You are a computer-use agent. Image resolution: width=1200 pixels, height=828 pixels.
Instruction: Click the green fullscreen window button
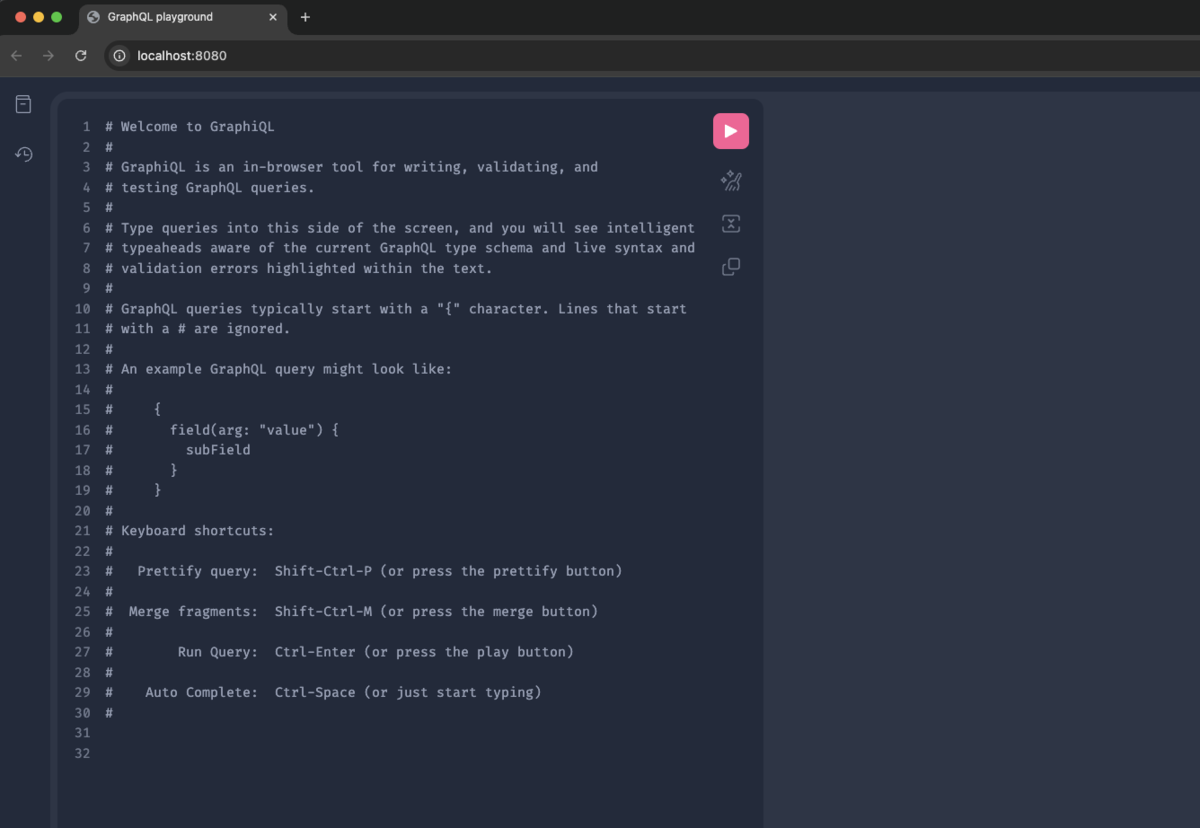[57, 17]
